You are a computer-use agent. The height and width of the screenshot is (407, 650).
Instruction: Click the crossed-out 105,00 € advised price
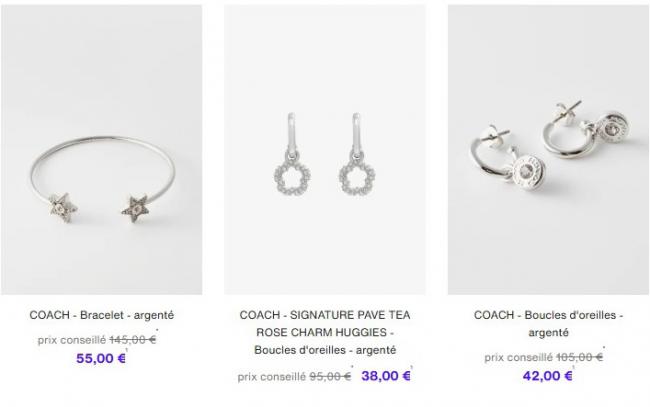[580, 357]
